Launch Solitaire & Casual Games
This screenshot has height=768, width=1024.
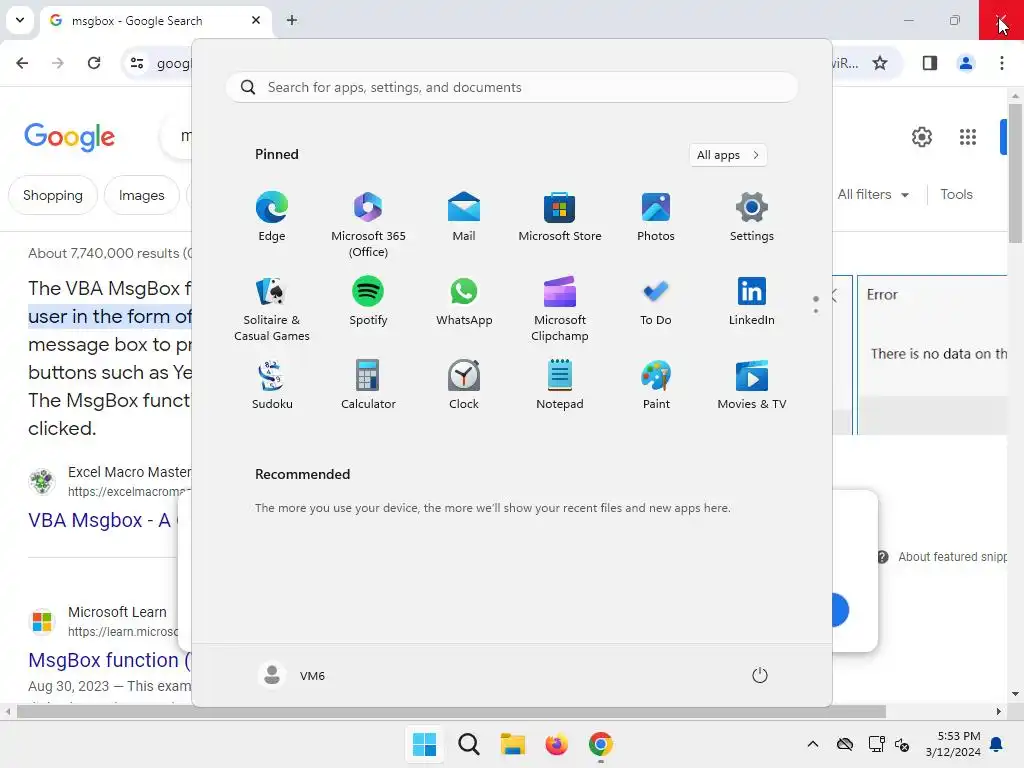[272, 310]
